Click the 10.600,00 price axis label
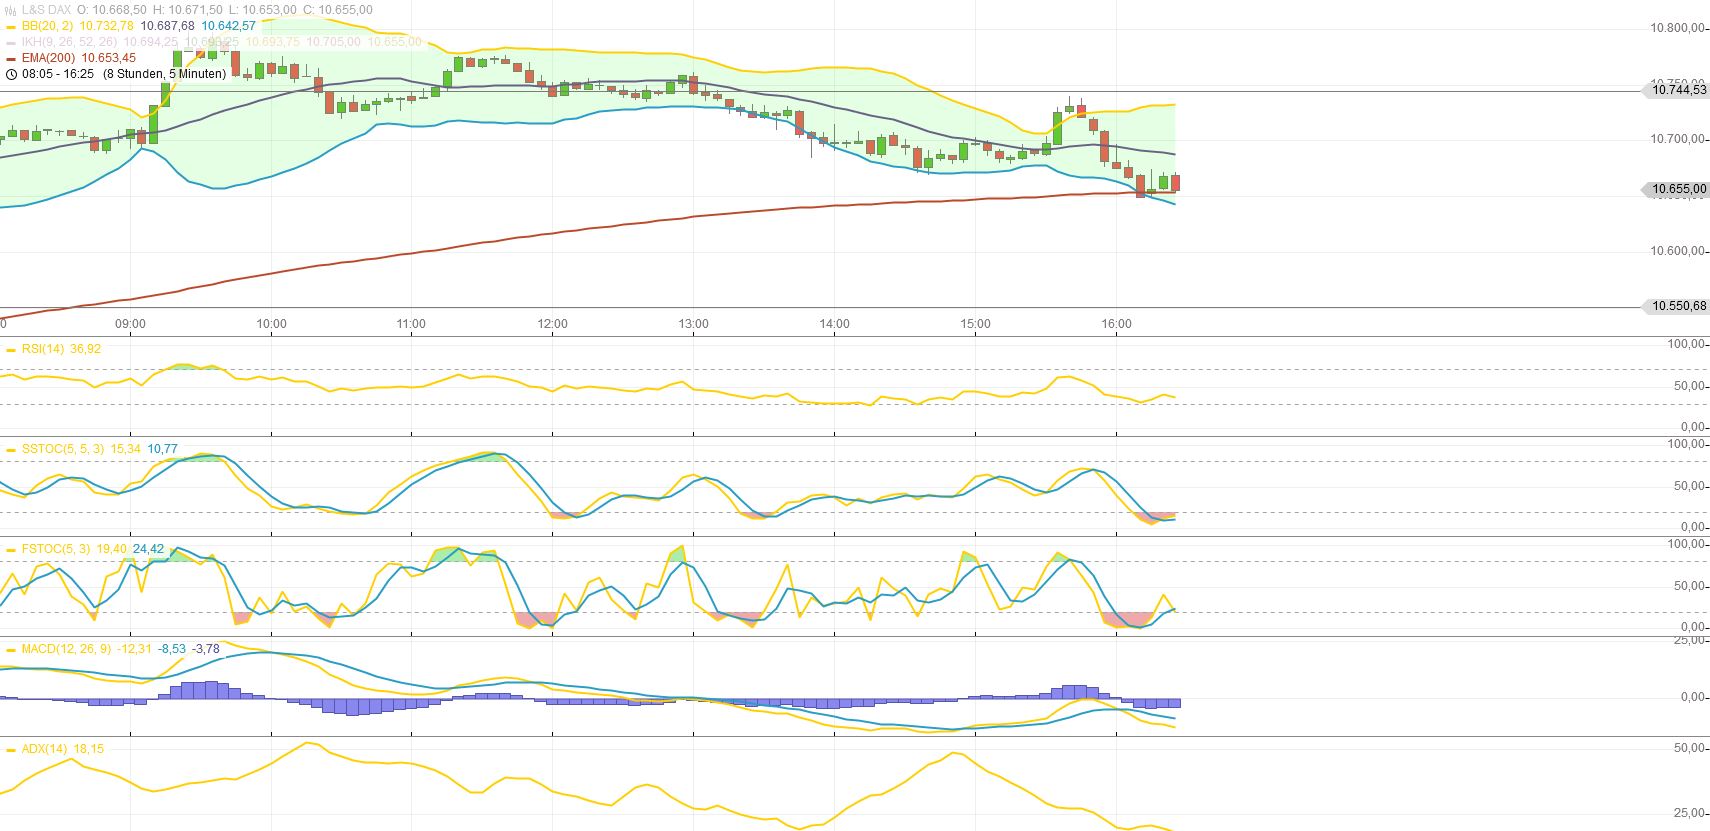The image size is (1710, 831). coord(1678,251)
